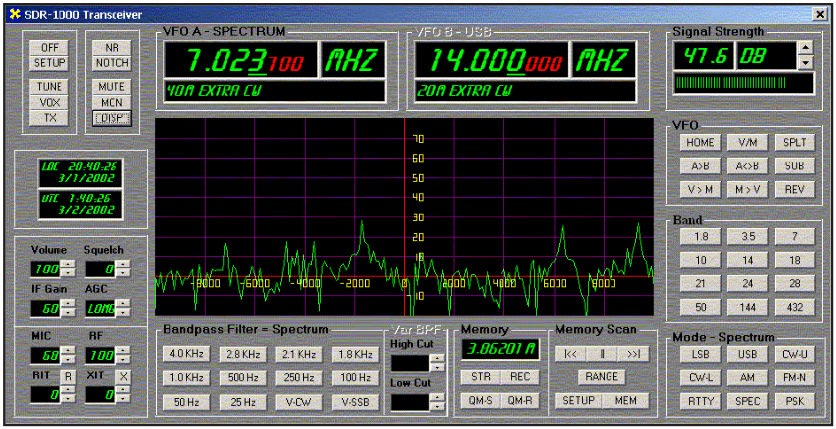Toggle XIT with the X button
The image size is (836, 429).
point(124,376)
